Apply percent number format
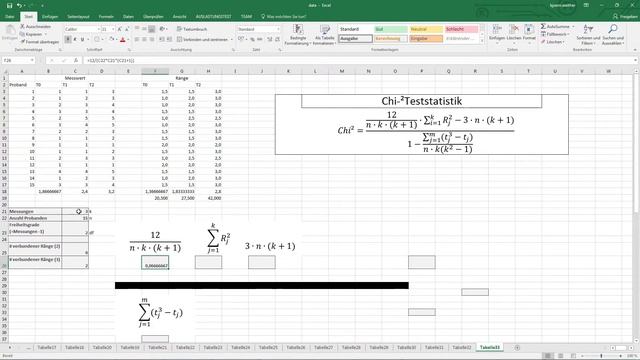Screen dimensions: 640x360 tap(252, 40)
